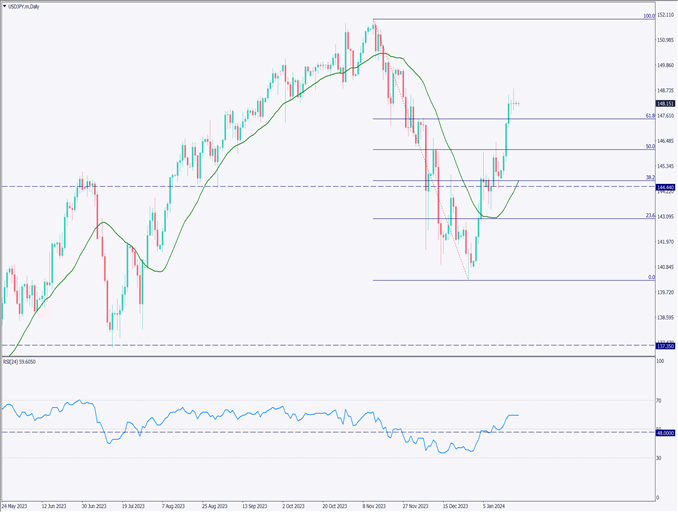Select the Fibonacci 61.8 level label

[x=649, y=116]
